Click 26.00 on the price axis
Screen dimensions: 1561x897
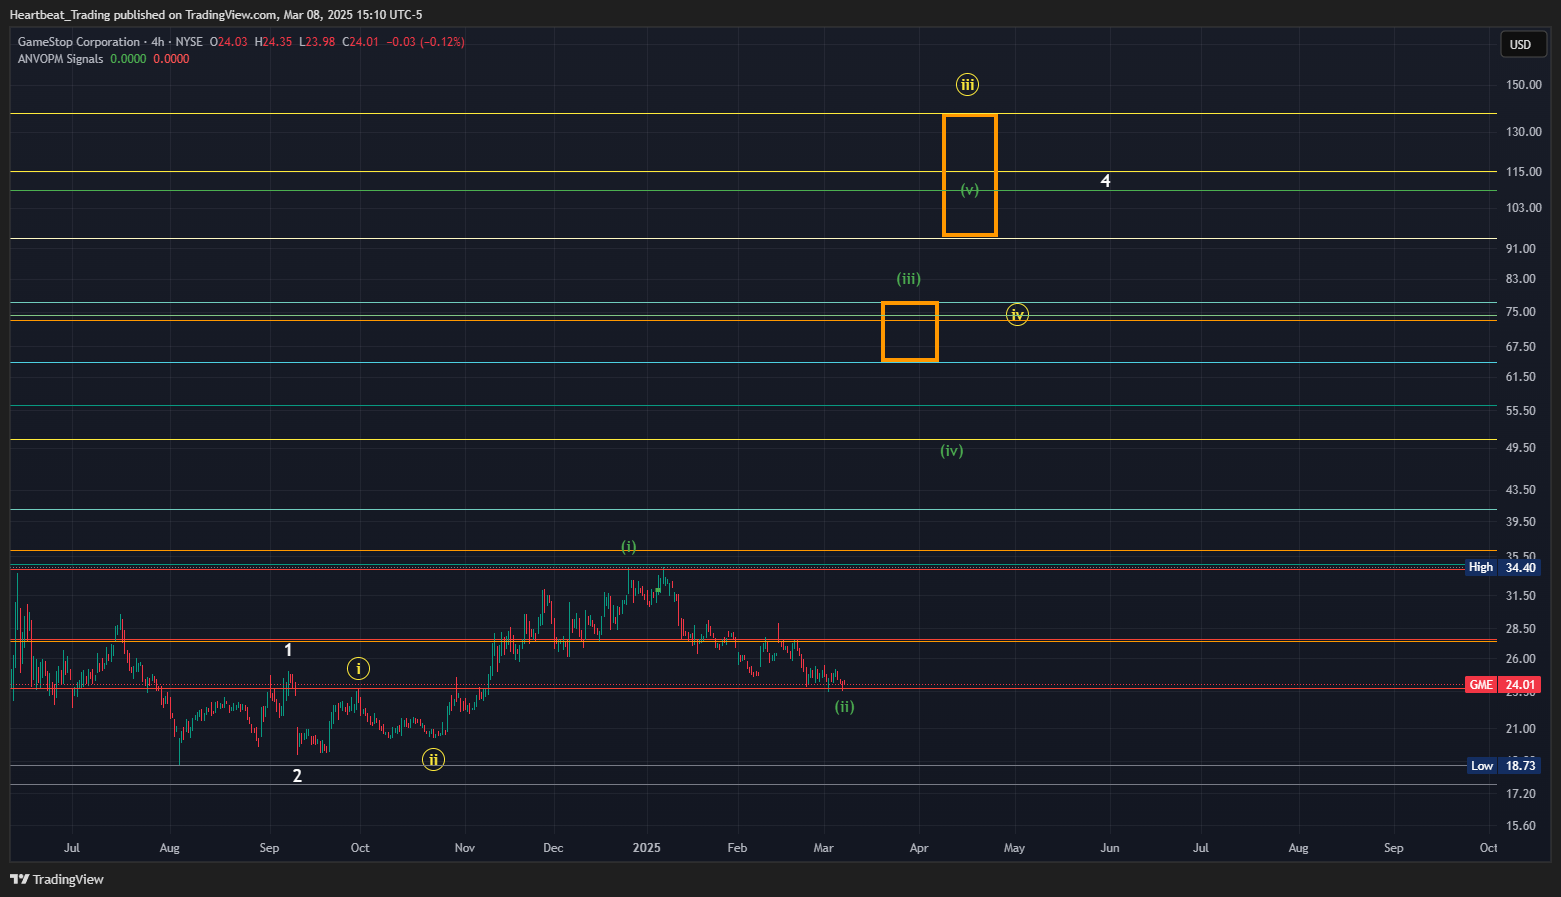(1521, 659)
